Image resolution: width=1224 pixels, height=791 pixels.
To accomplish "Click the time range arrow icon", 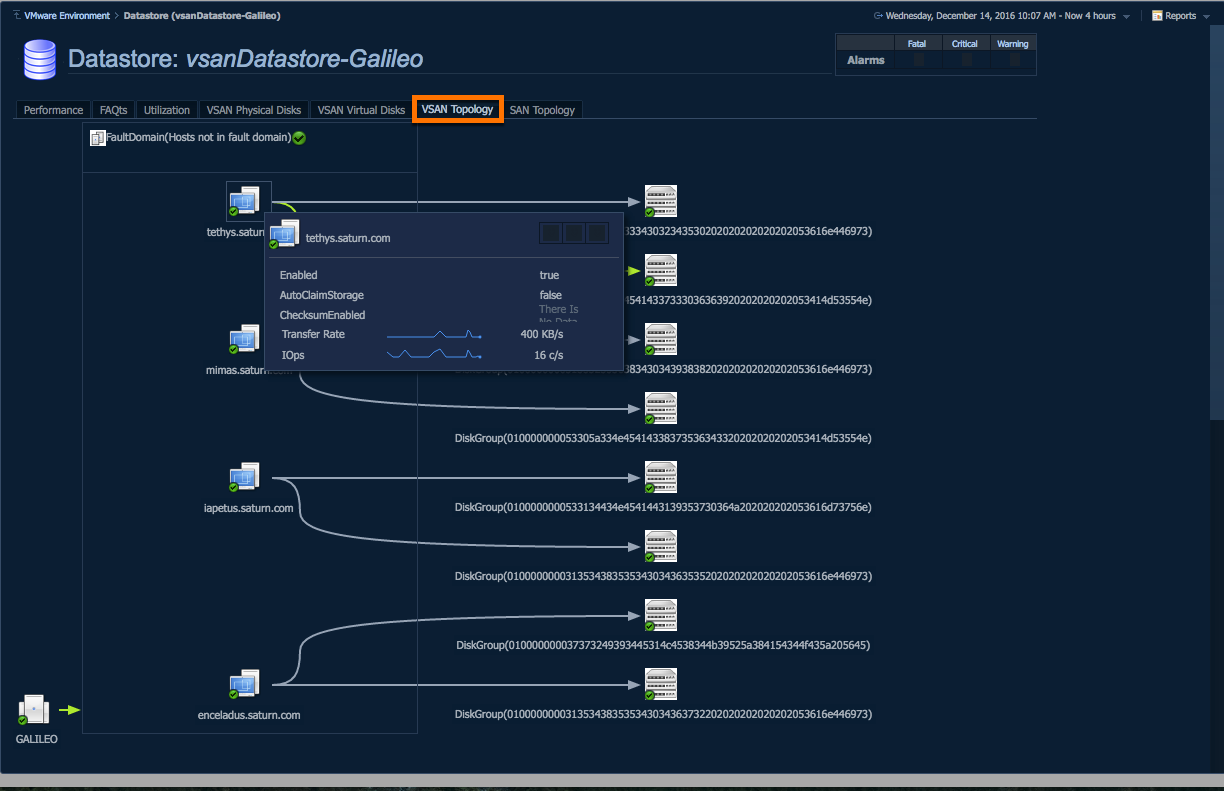I will 878,16.
